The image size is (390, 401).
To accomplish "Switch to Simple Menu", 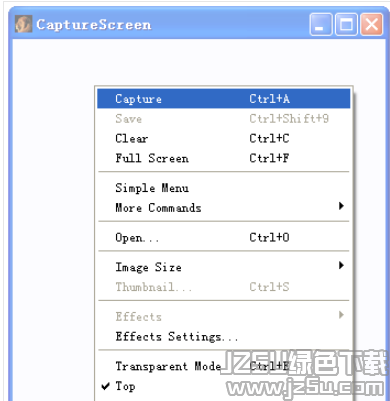I will point(224,188).
